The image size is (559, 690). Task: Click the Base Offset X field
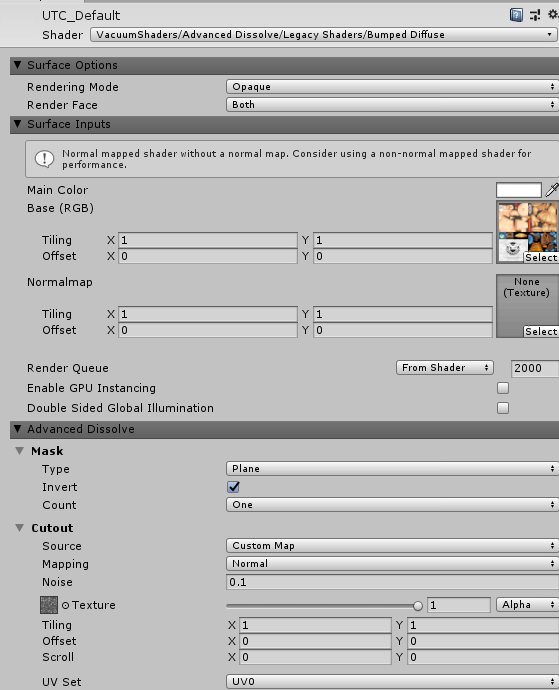coord(208,256)
